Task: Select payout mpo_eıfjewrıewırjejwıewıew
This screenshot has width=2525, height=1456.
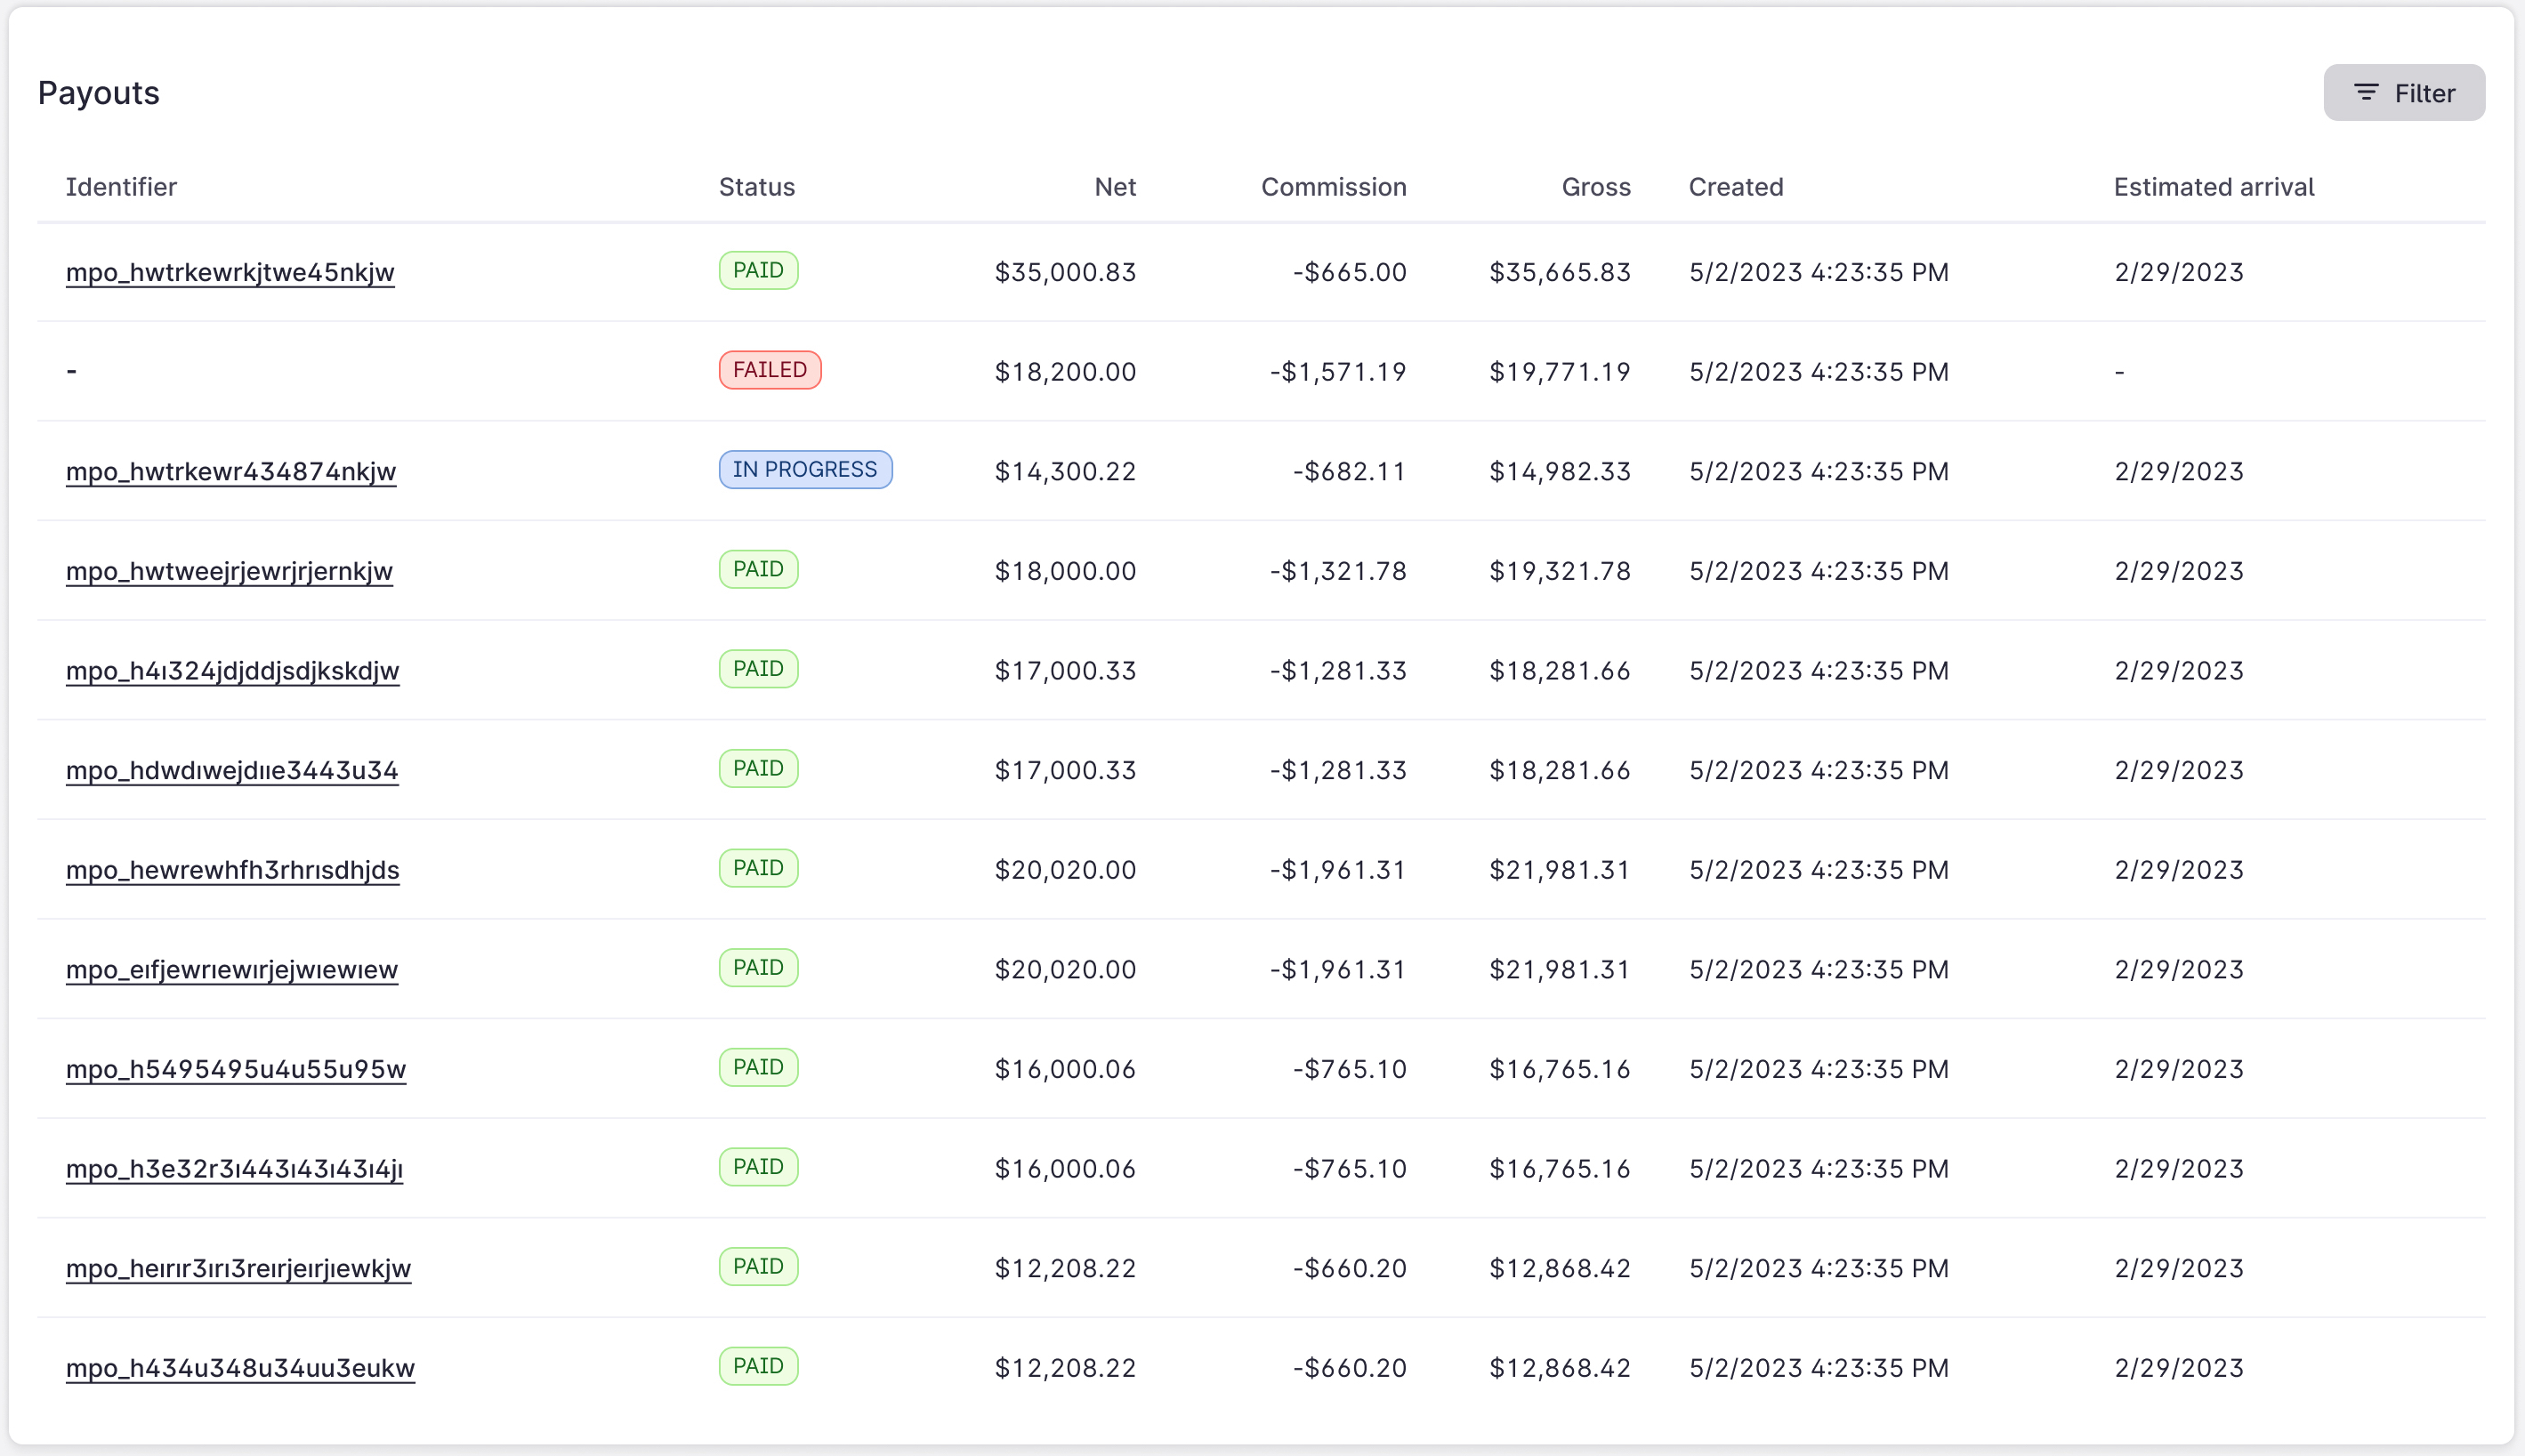Action: pos(232,968)
